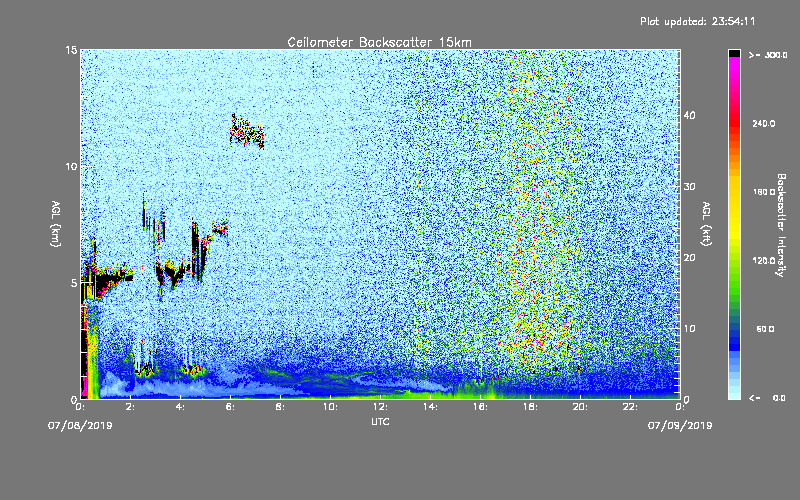Click the "6:" hour tick label
The width and height of the screenshot is (800, 500).
click(x=230, y=407)
